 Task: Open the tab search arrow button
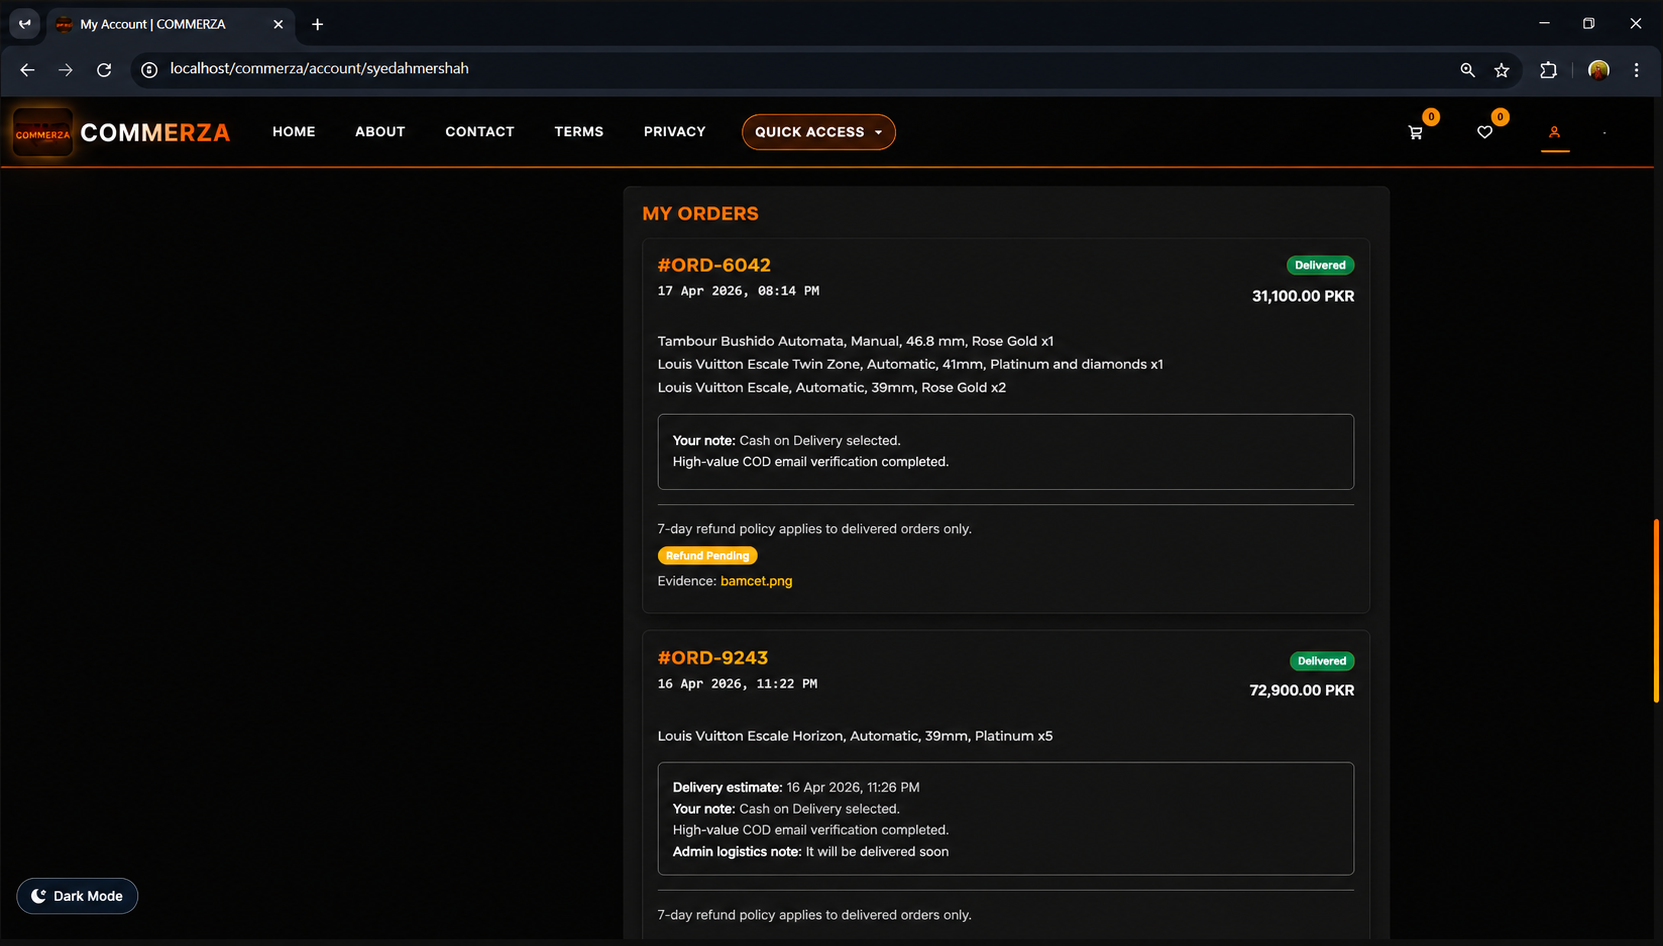coord(25,24)
